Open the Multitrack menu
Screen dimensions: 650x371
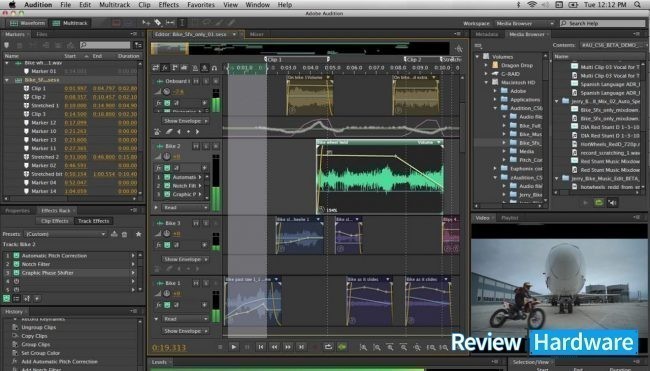tap(114, 5)
